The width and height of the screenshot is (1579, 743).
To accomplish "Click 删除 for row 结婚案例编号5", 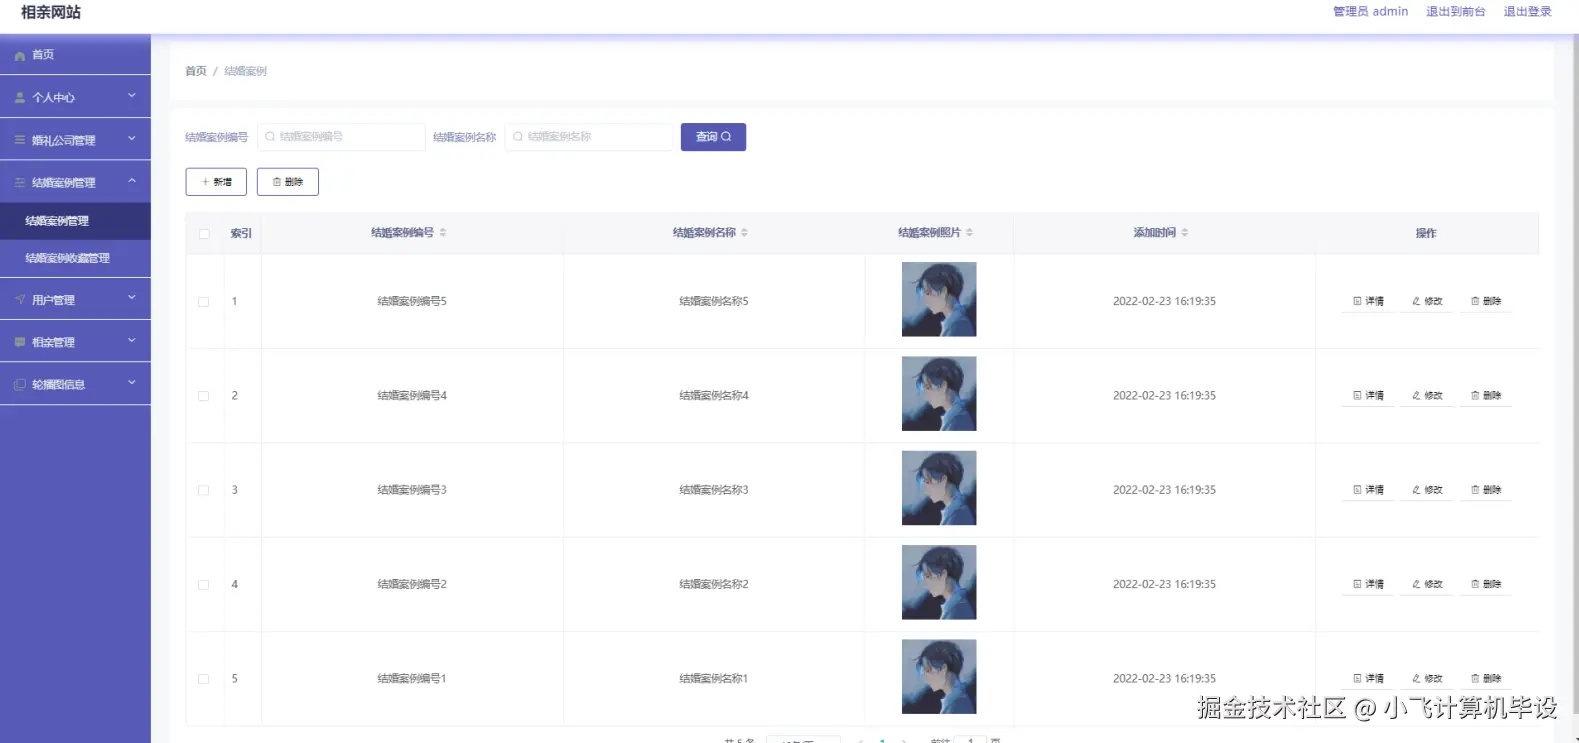I will (x=1486, y=301).
